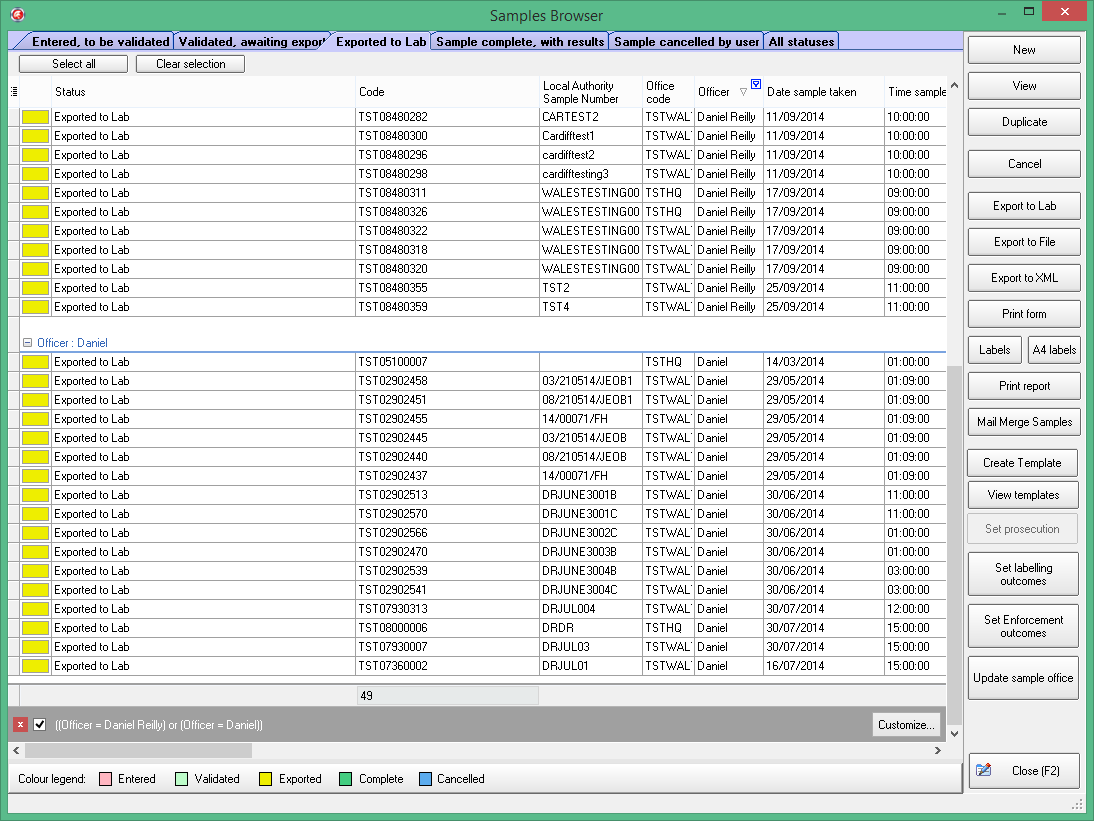Click the Print form button
This screenshot has width=1094, height=821.
pyautogui.click(x=1024, y=314)
